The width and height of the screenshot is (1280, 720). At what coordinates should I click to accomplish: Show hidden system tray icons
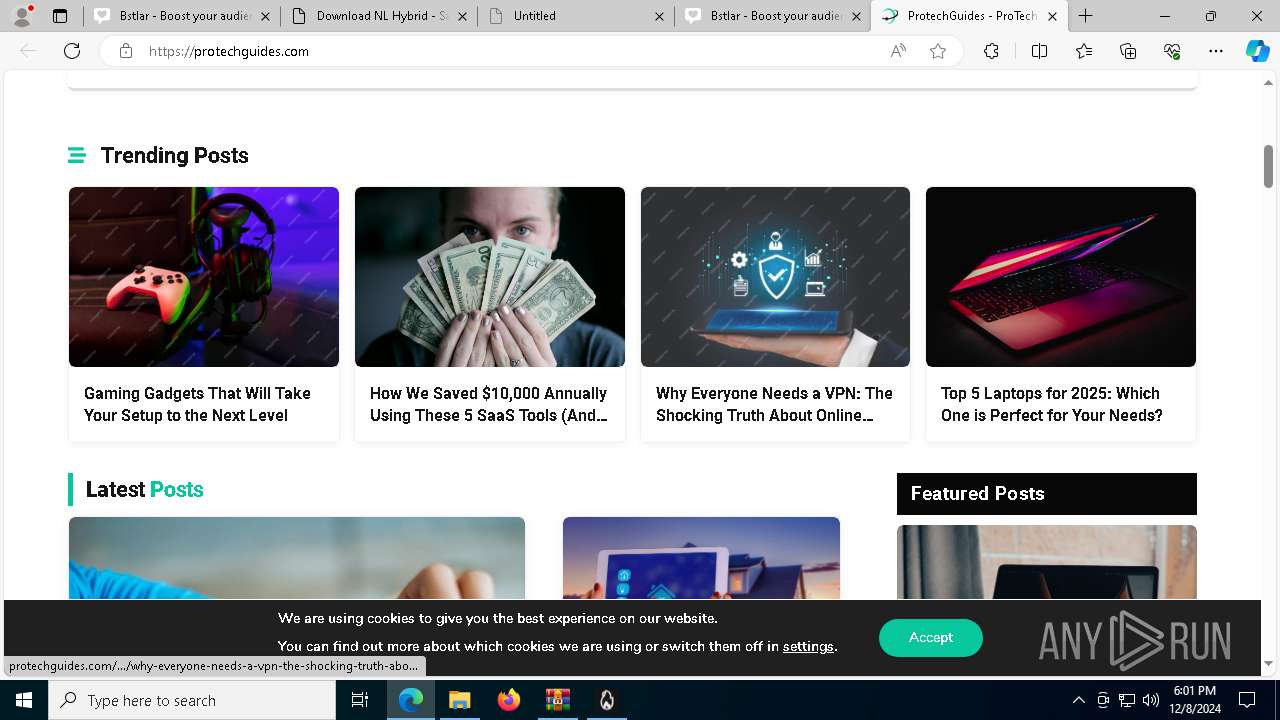[1078, 700]
